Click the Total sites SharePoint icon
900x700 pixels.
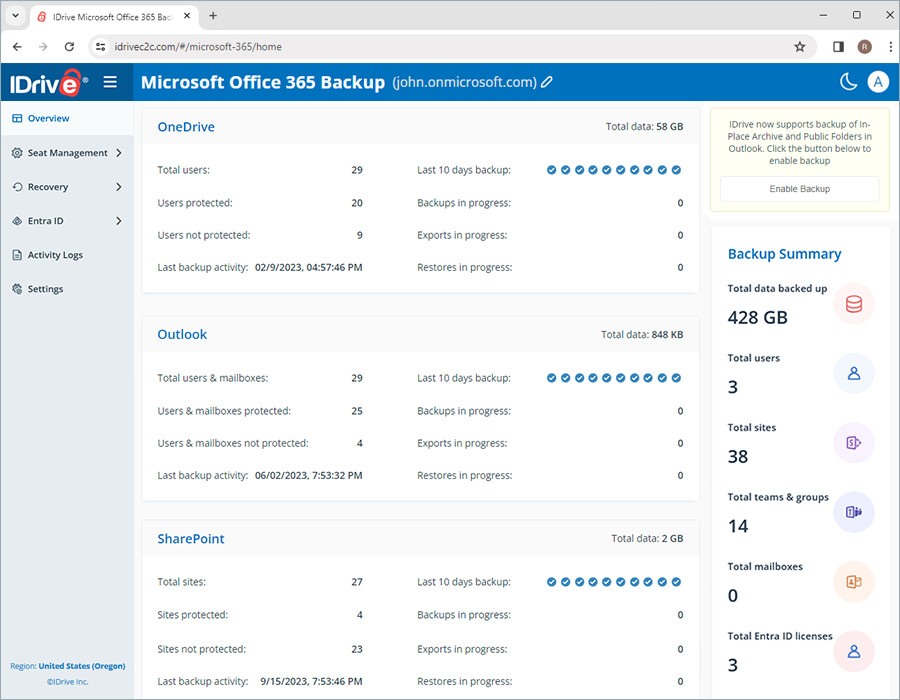pos(854,442)
